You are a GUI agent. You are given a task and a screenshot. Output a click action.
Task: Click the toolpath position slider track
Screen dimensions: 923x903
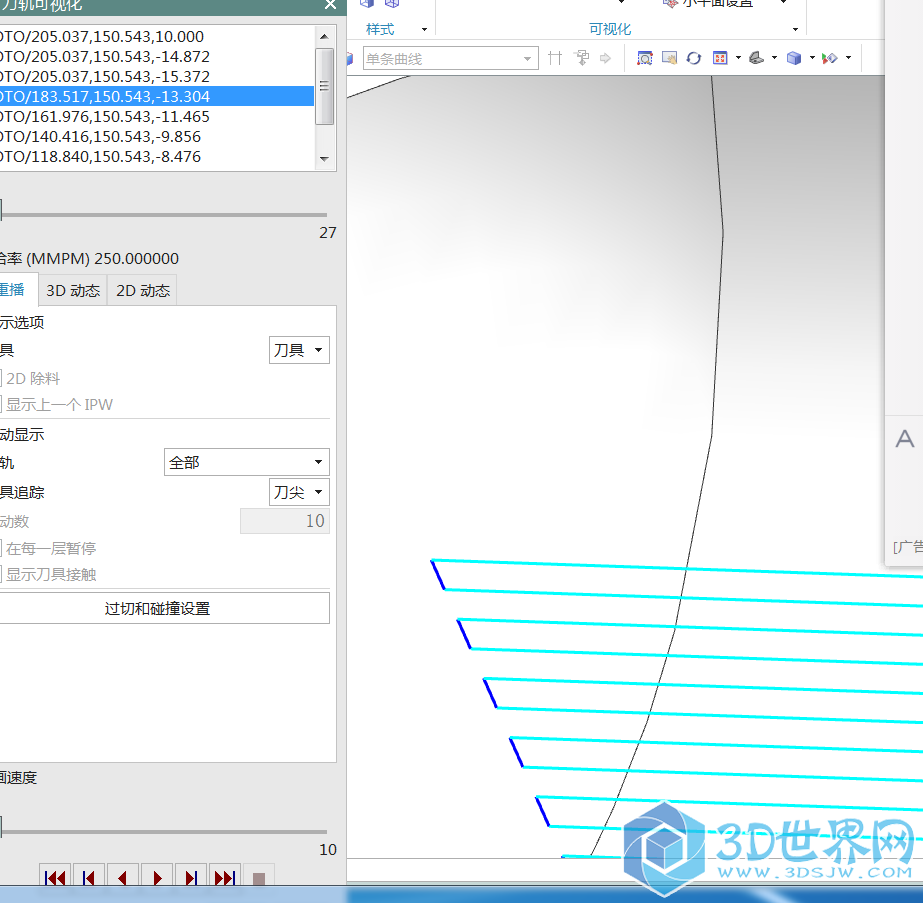[x=164, y=215]
